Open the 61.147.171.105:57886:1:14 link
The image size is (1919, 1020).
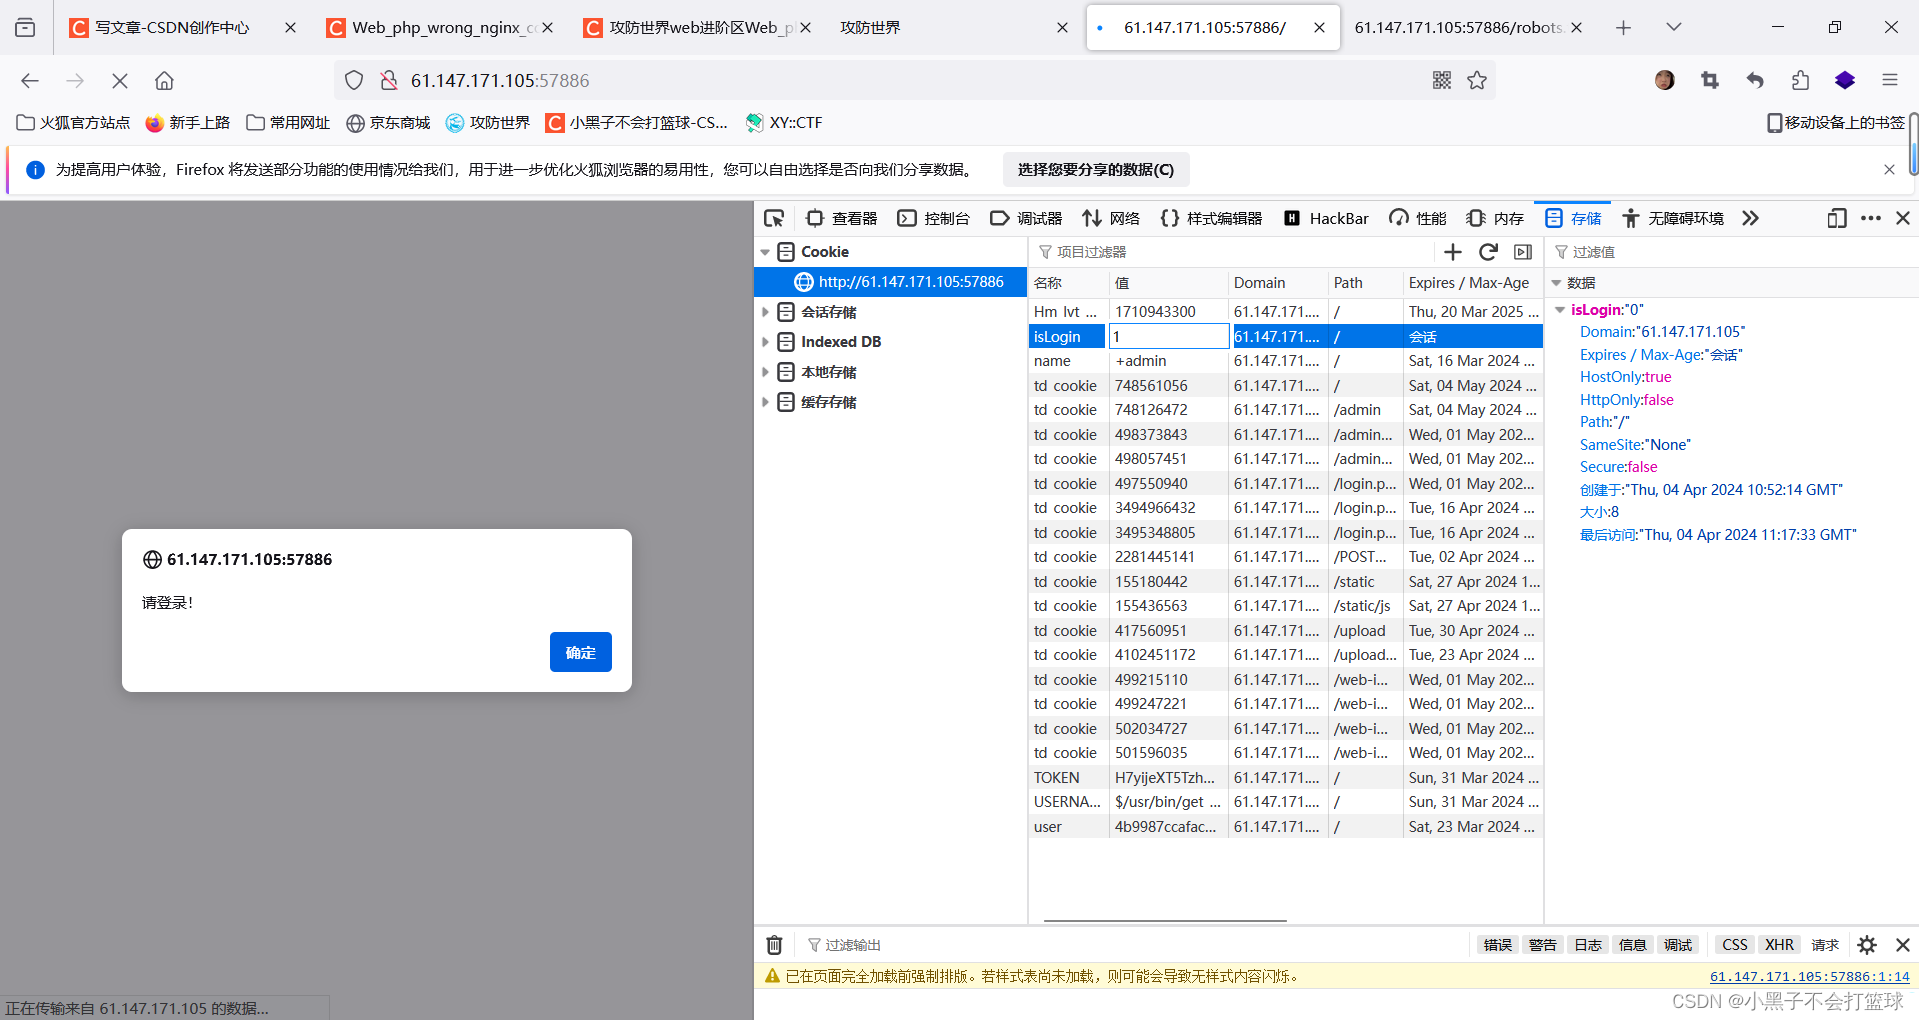(1809, 975)
